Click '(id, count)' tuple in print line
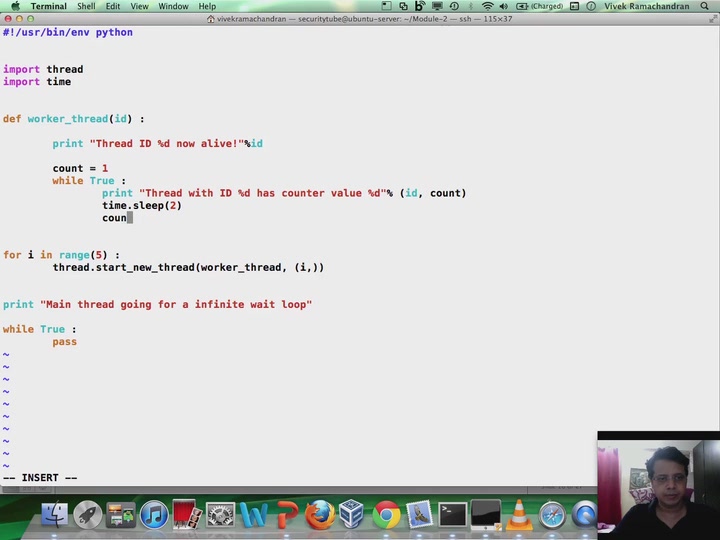This screenshot has height=540, width=720. (x=433, y=193)
